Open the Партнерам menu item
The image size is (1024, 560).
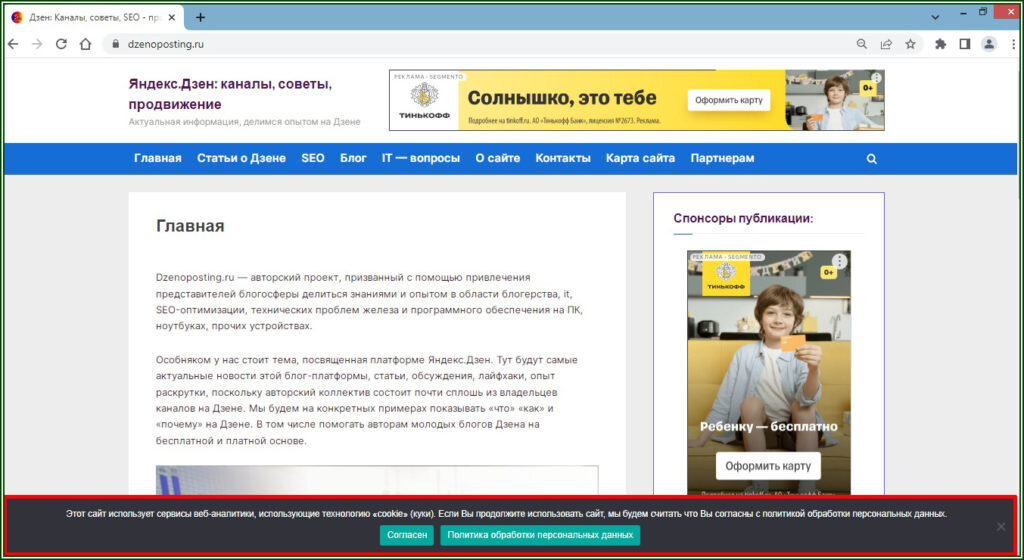coord(722,158)
